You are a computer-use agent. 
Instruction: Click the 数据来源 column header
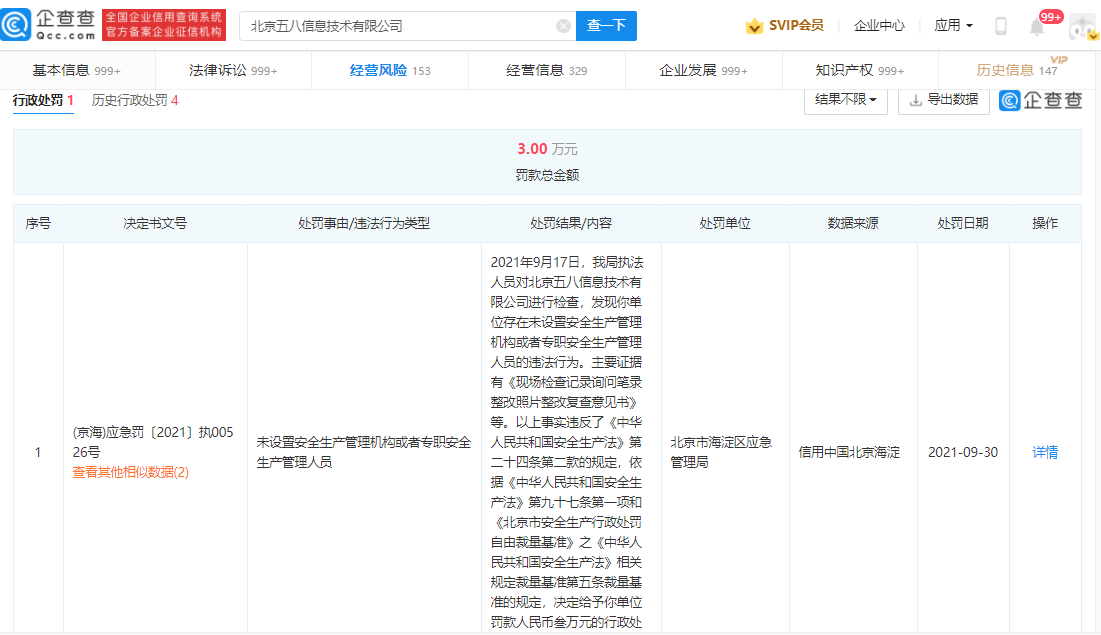coord(852,223)
